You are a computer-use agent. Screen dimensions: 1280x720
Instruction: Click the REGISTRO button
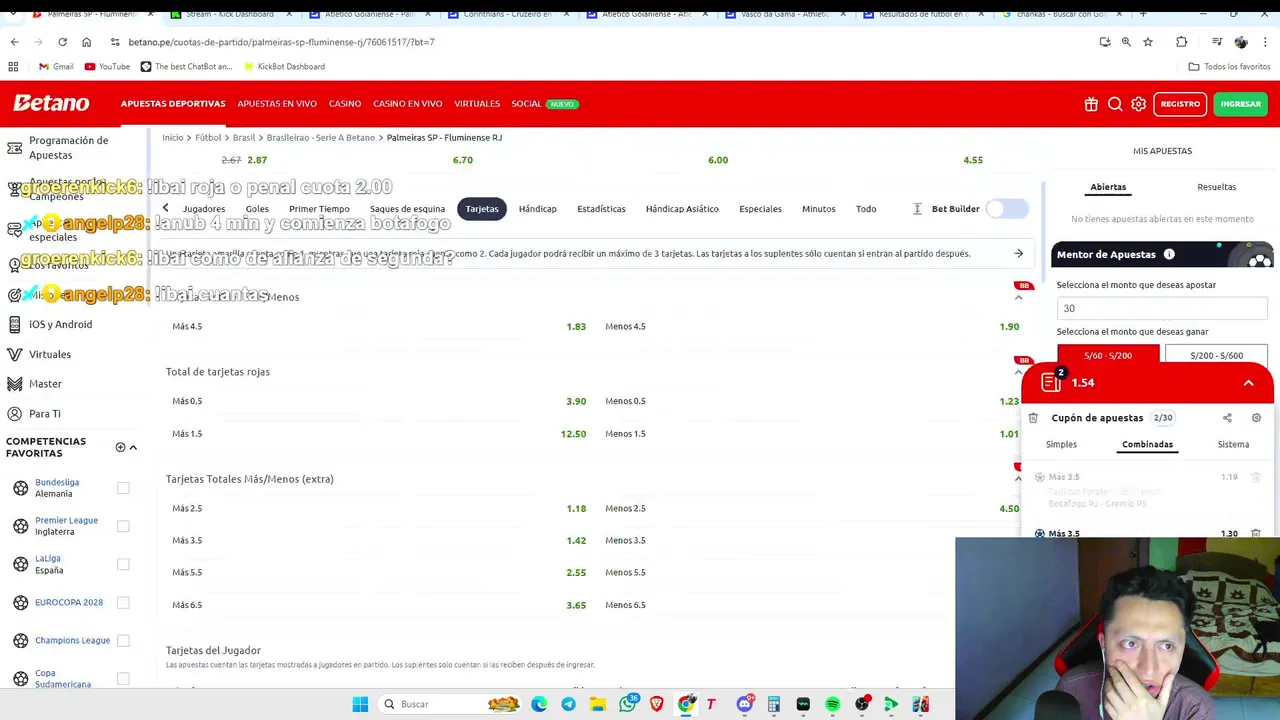[x=1180, y=104]
